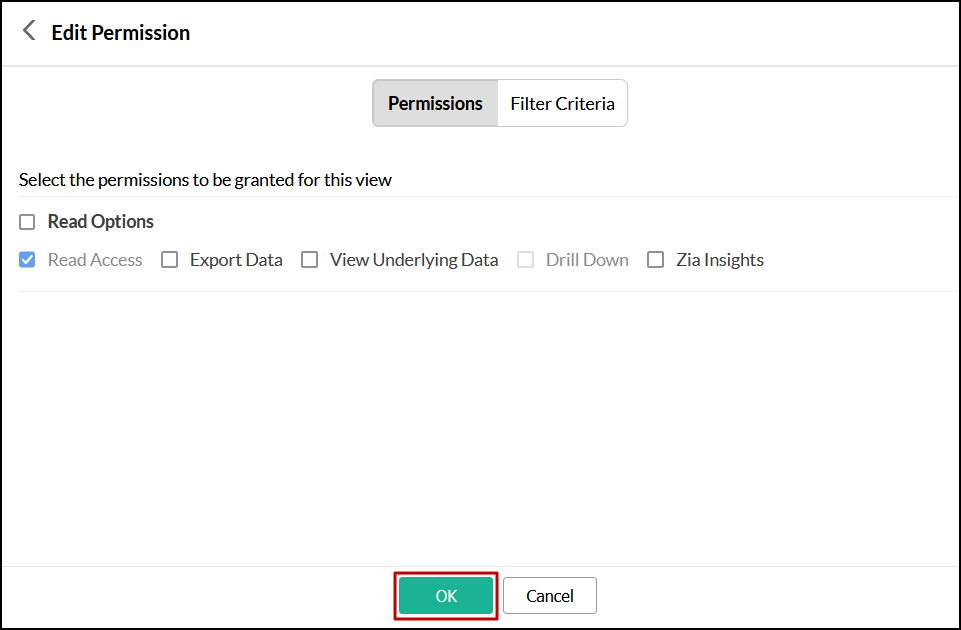The image size is (961, 630).
Task: Click the Drill Down label text
Action: coord(587,260)
